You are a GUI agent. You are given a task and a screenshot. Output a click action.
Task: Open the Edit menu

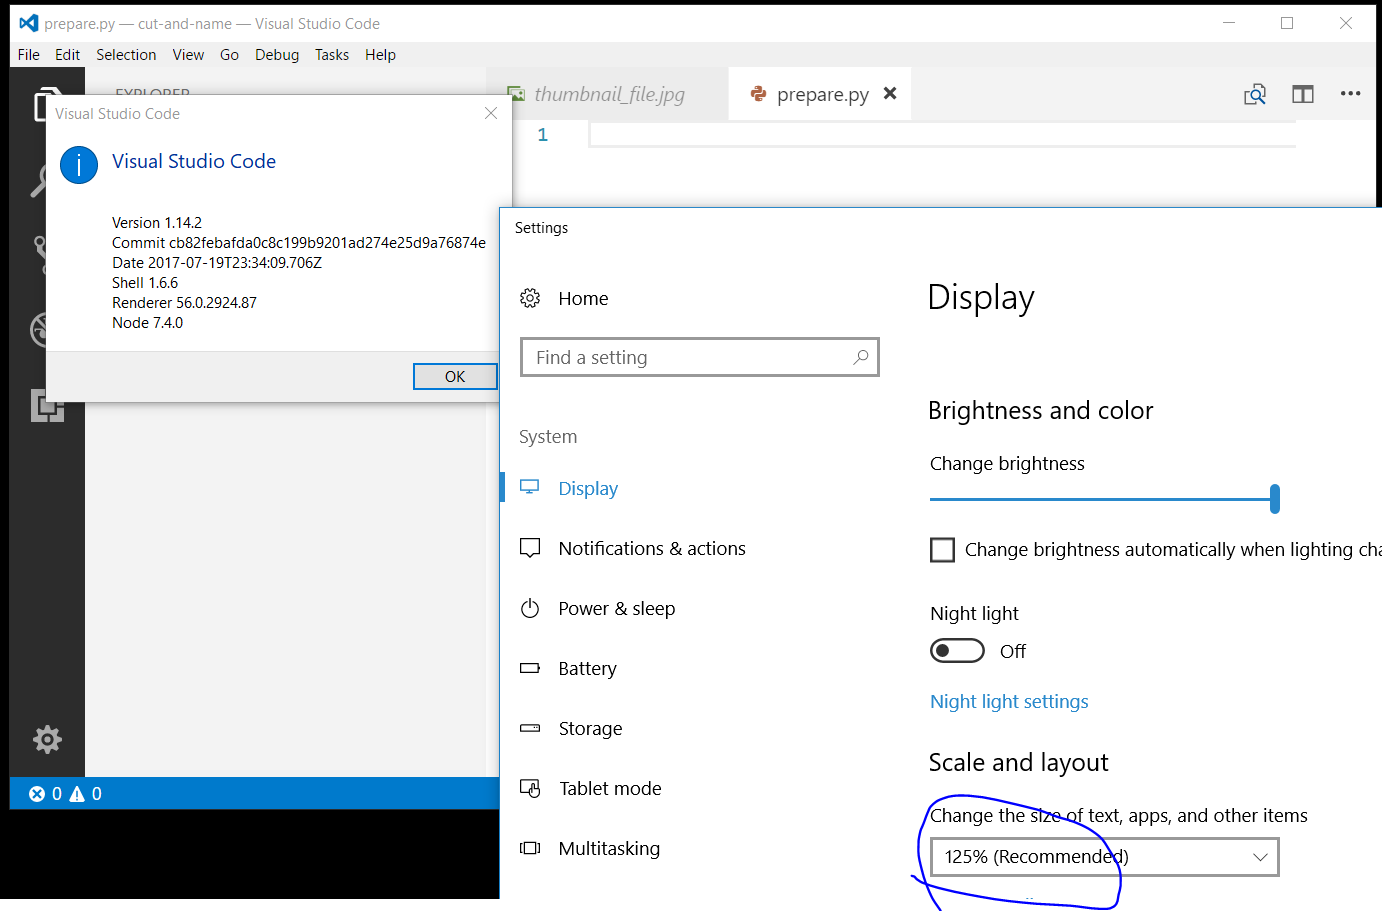coord(68,55)
